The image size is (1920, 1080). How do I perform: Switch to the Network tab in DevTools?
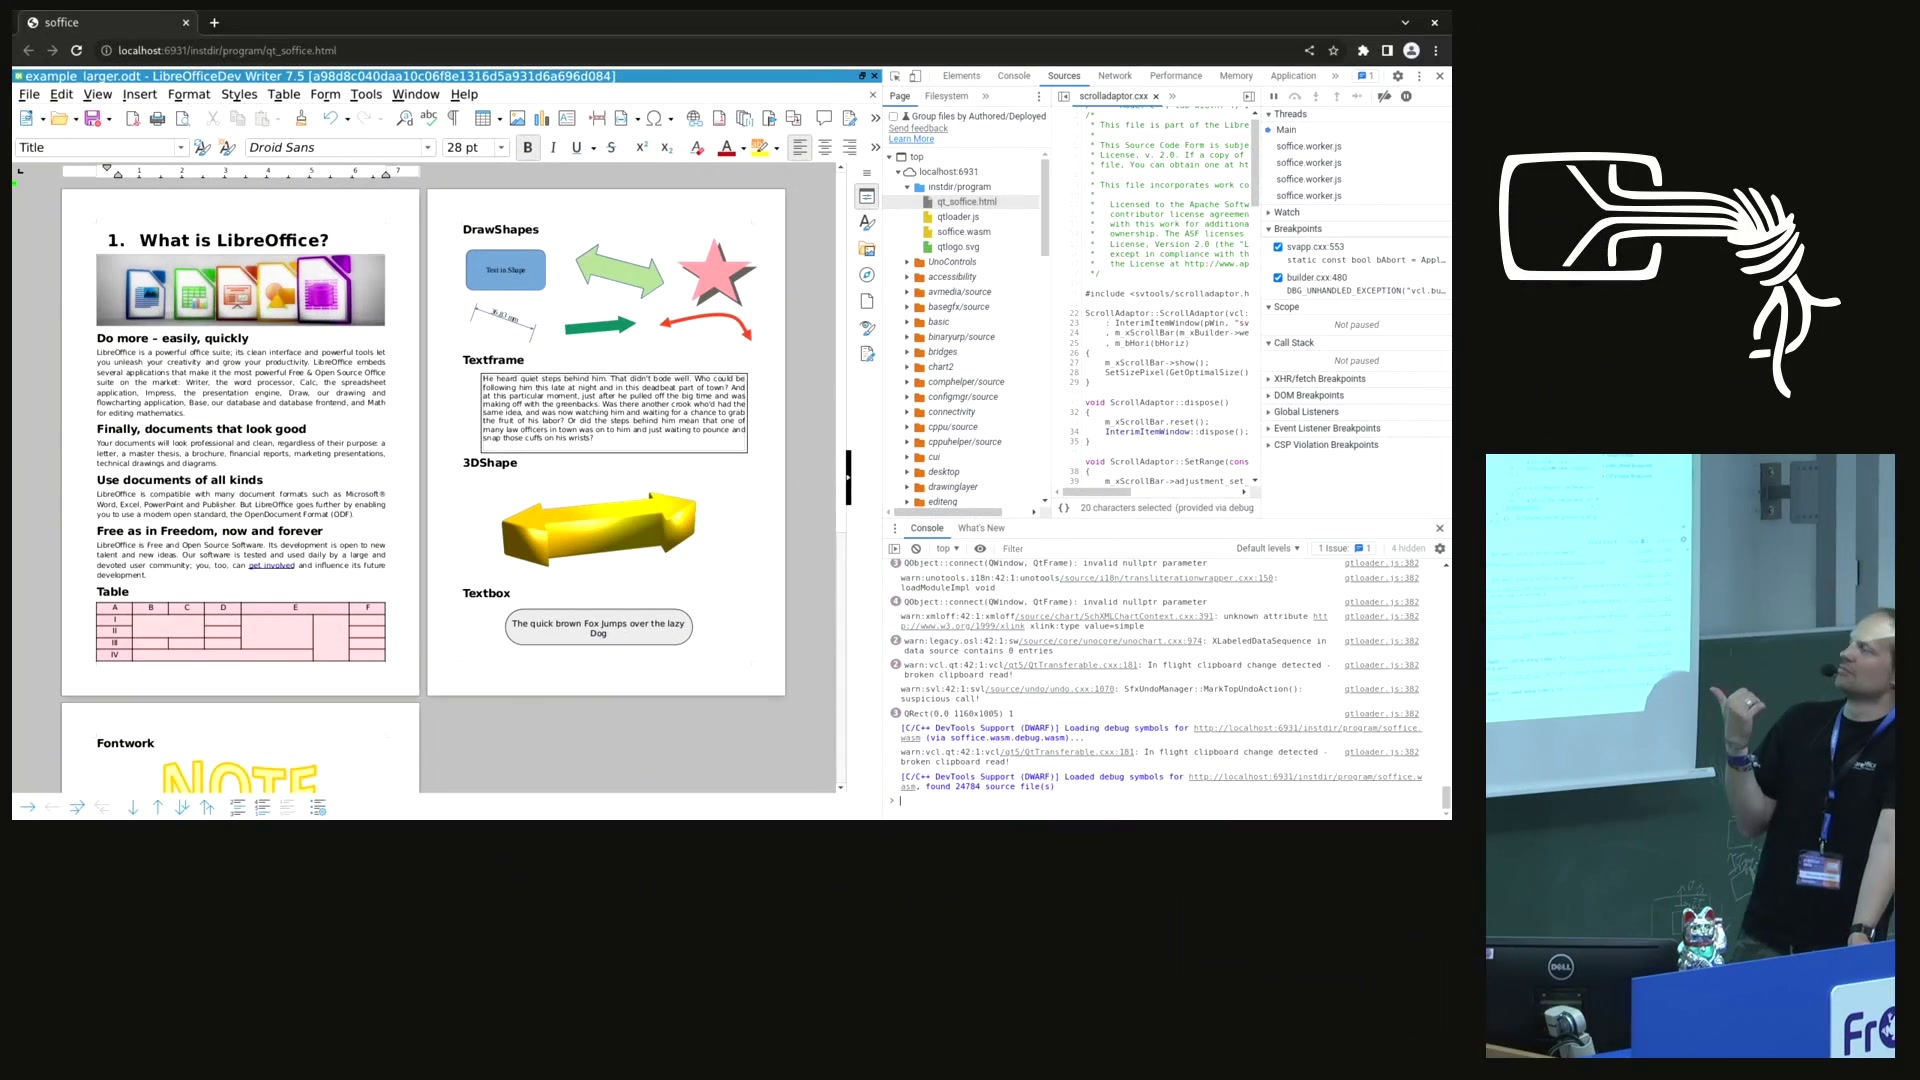[x=1114, y=76]
